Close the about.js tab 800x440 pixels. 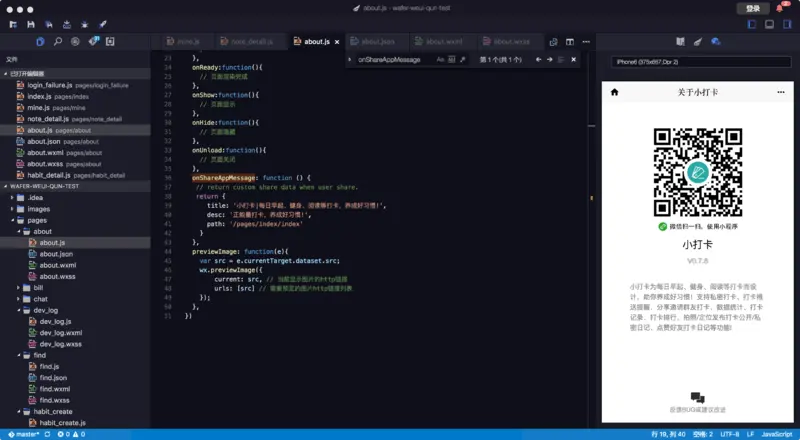pyautogui.click(x=337, y=42)
